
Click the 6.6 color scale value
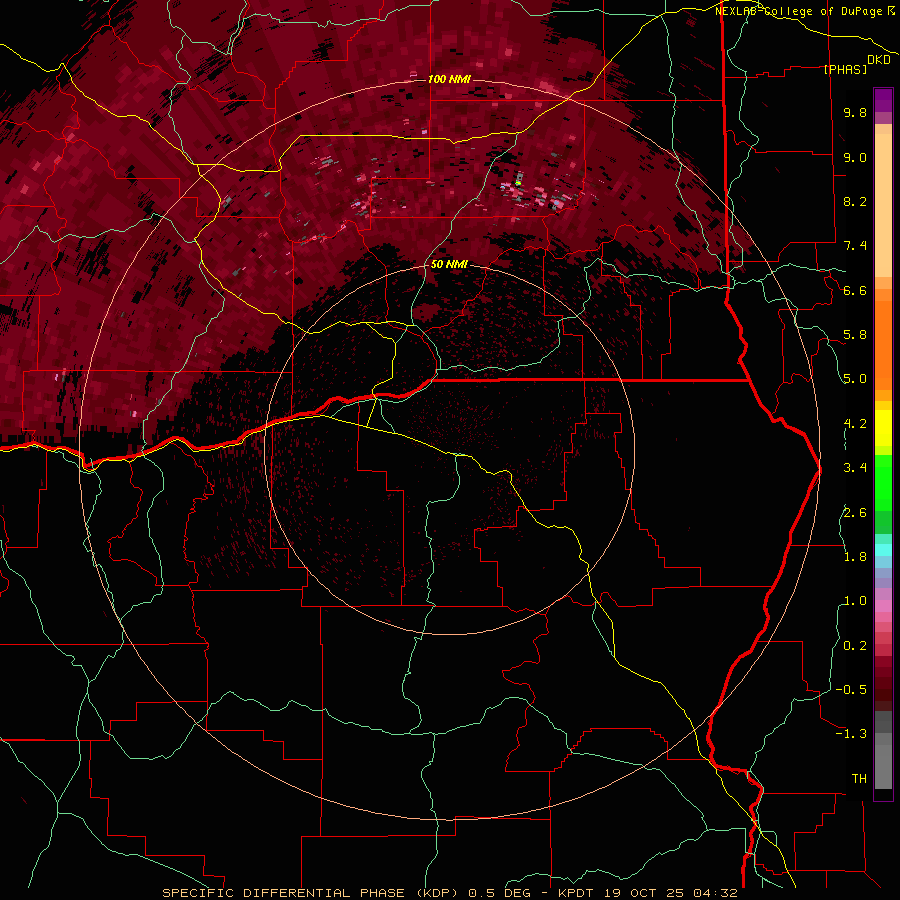pyautogui.click(x=855, y=290)
